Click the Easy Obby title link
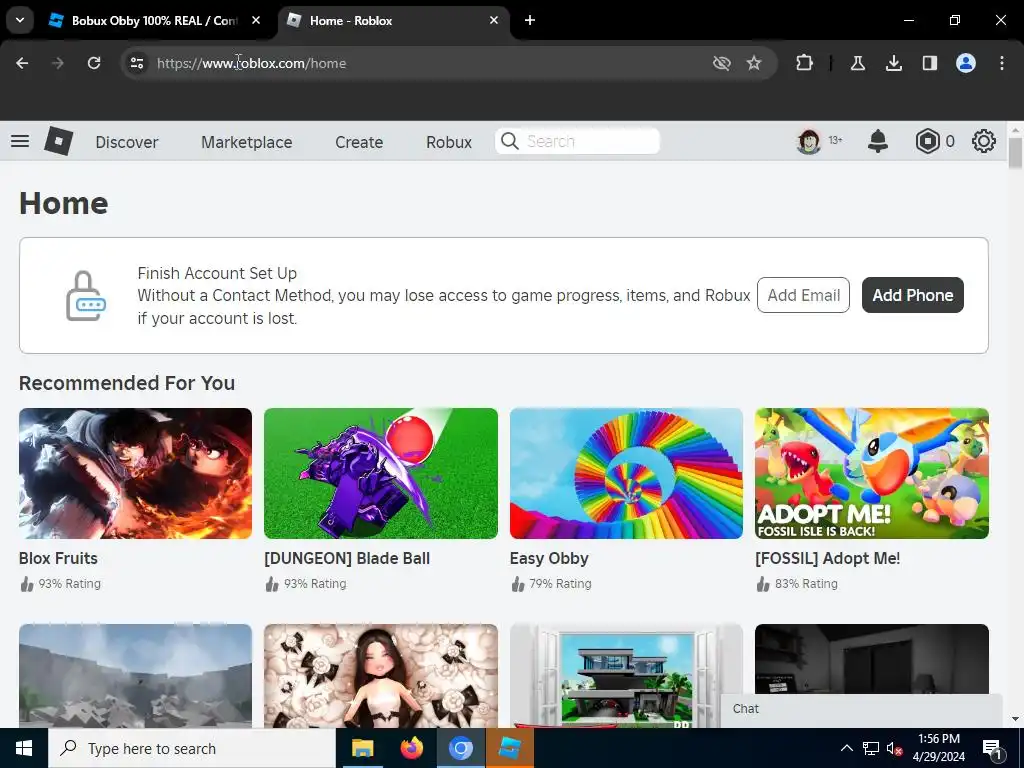Viewport: 1024px width, 768px height. click(549, 558)
